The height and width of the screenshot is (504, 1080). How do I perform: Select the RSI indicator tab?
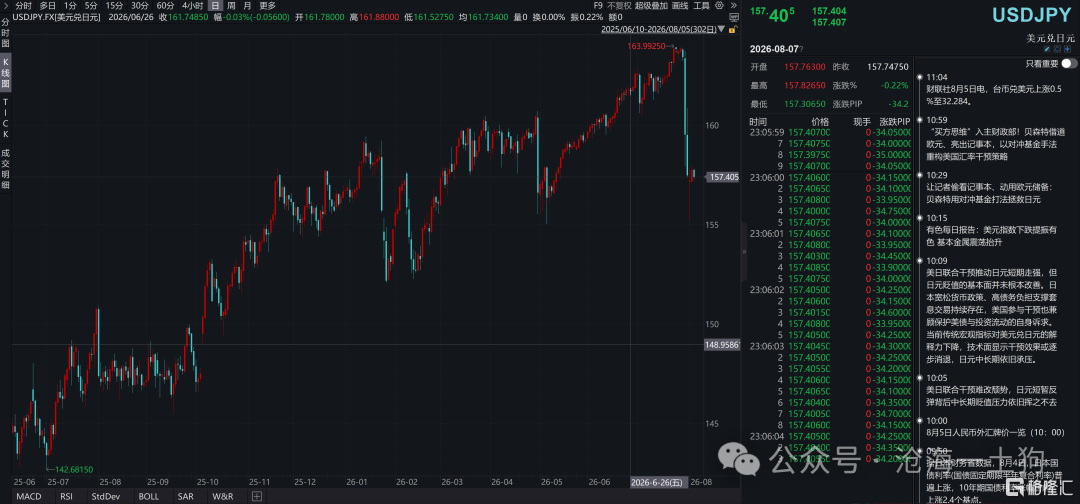(66, 496)
